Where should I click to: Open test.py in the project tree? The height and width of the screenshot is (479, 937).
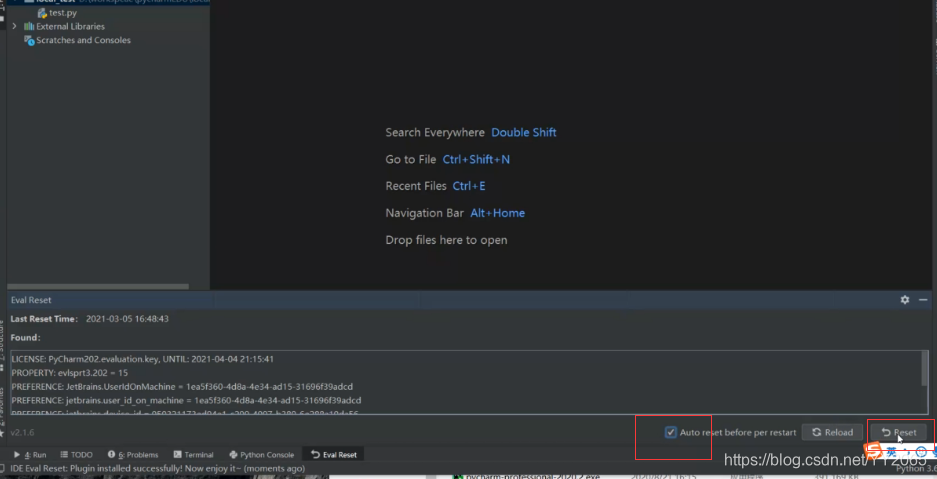coord(63,13)
